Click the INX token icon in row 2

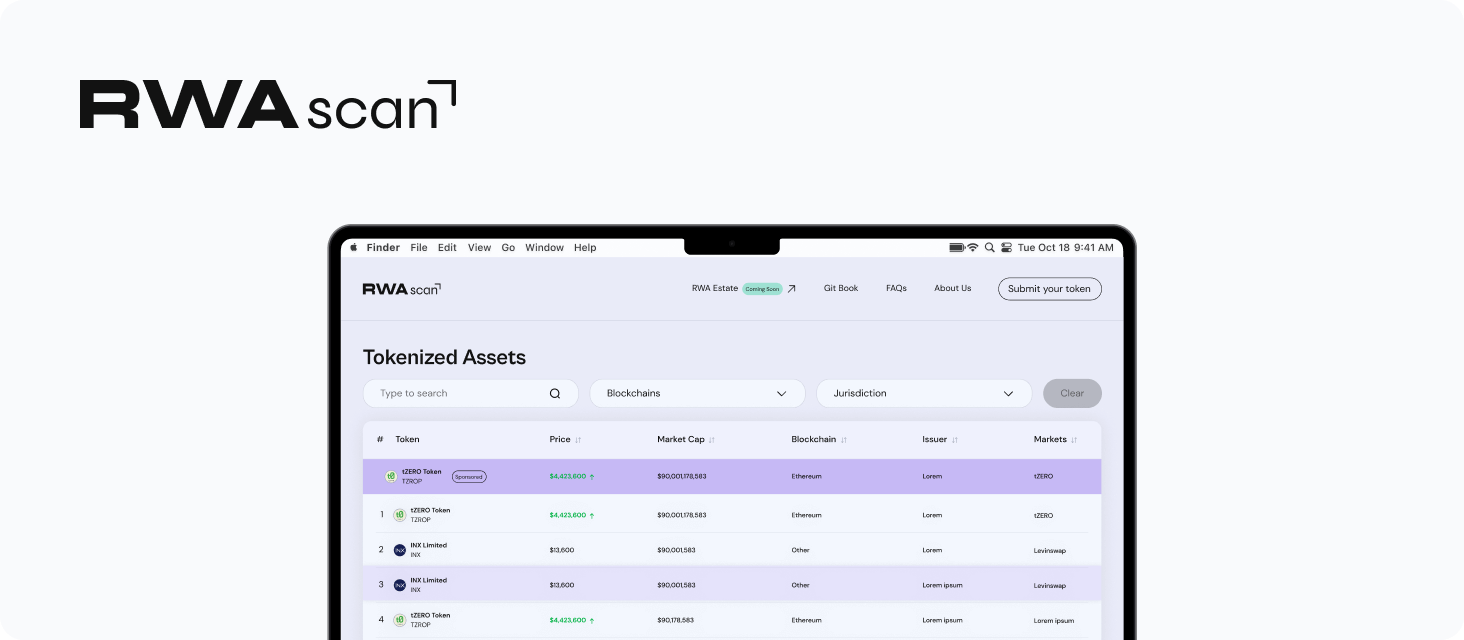click(400, 550)
